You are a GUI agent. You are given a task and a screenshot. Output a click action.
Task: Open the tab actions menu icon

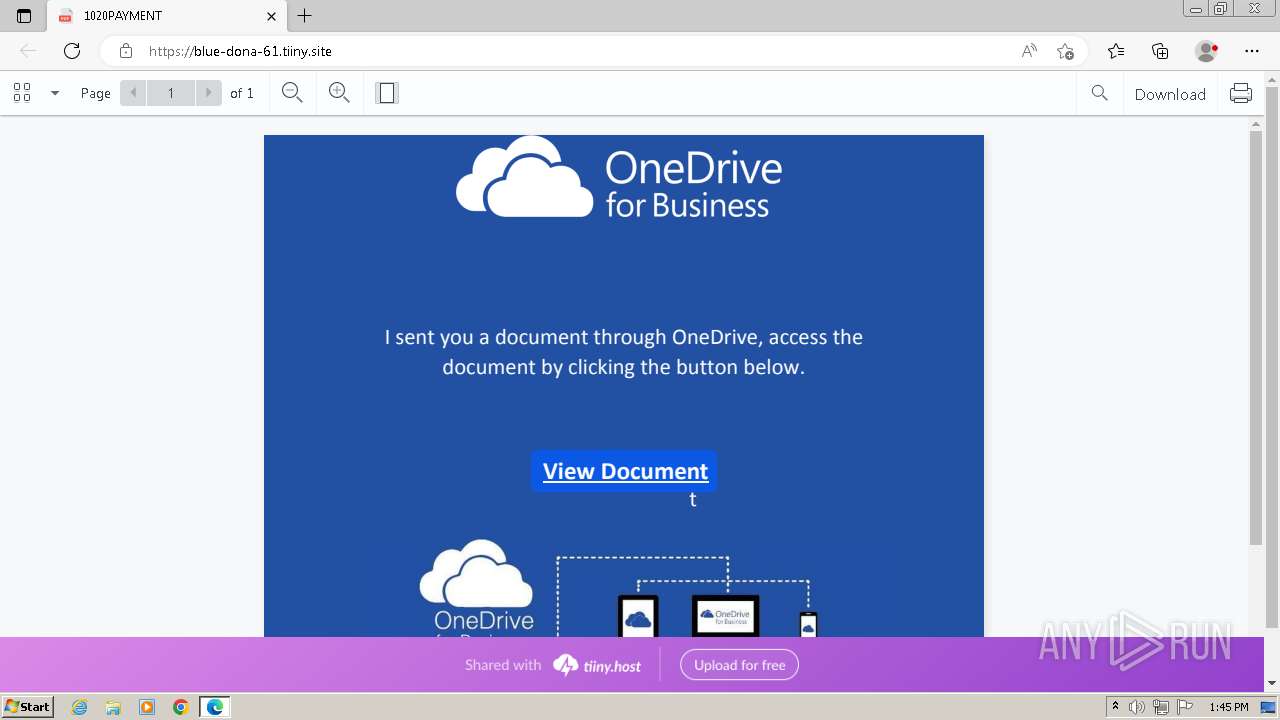coord(24,16)
